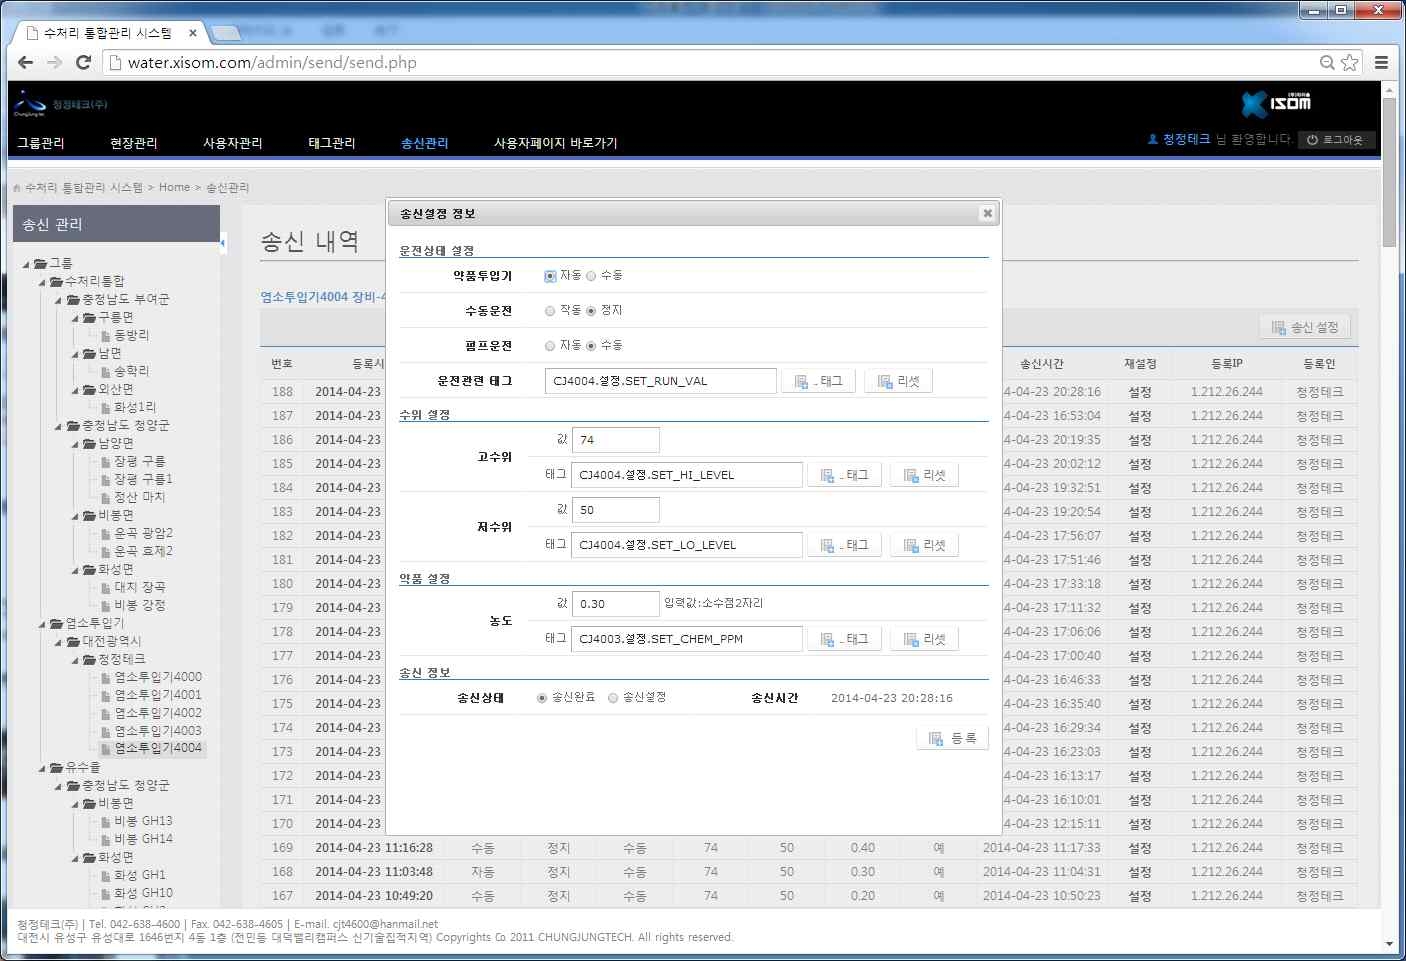Collapse the 그룹 root tree node

(27, 264)
